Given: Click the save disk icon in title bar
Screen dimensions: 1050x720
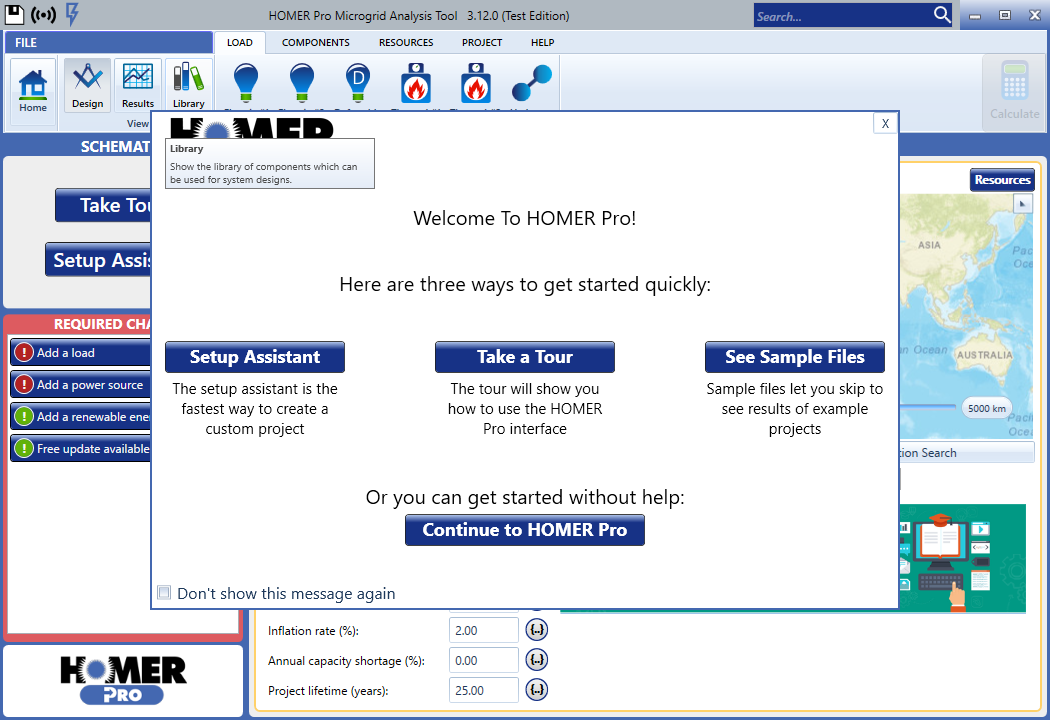Looking at the screenshot, I should tap(15, 15).
